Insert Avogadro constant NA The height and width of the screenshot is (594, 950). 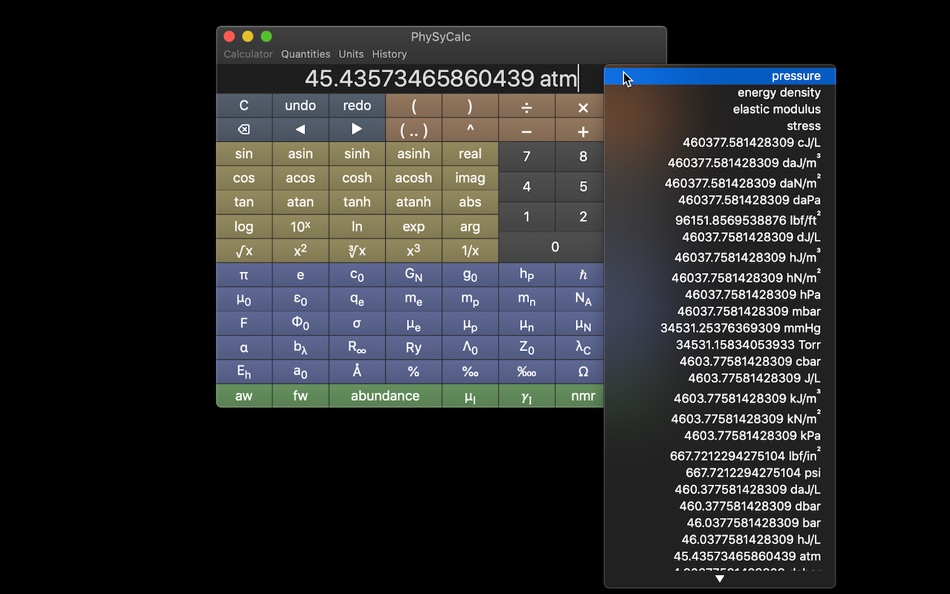(583, 299)
